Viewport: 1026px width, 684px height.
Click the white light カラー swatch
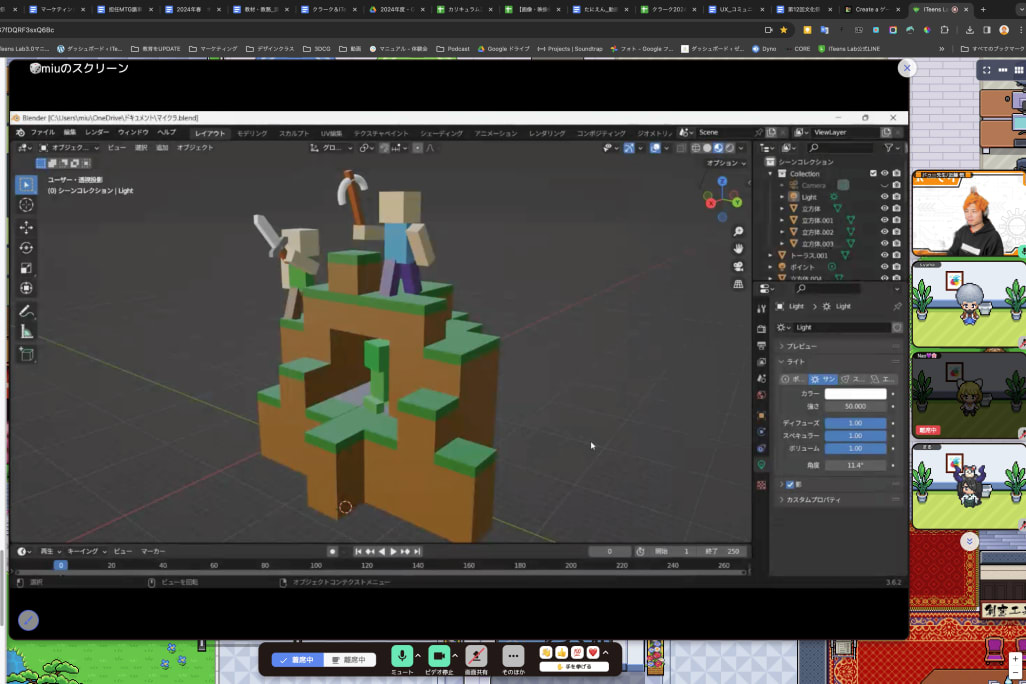pyautogui.click(x=855, y=394)
